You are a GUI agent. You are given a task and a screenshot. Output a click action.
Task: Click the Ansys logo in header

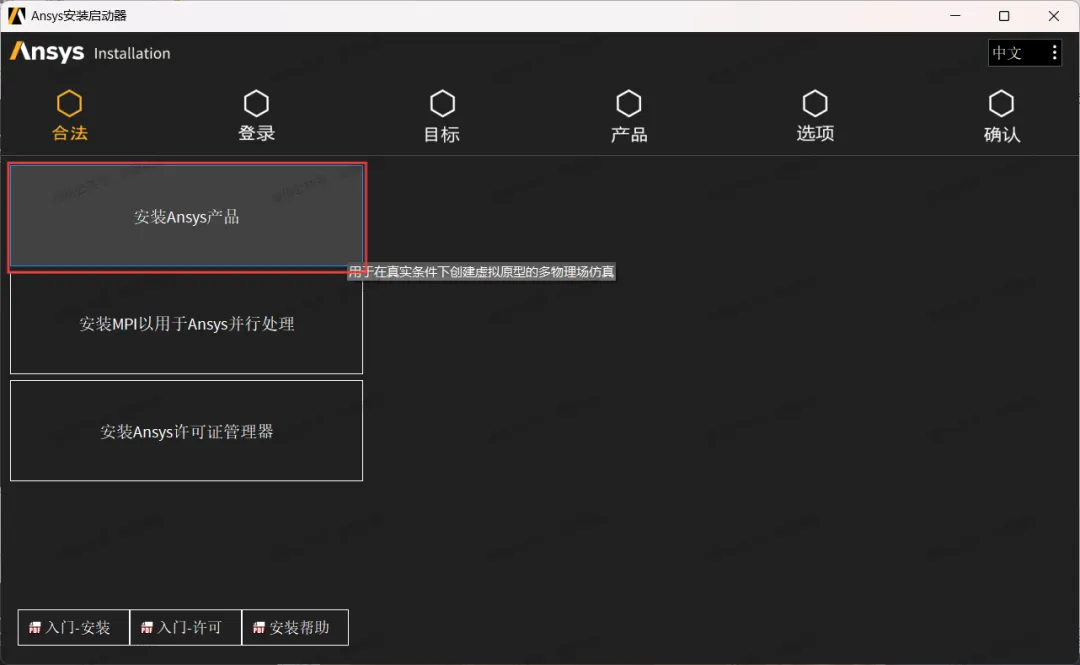pos(47,52)
